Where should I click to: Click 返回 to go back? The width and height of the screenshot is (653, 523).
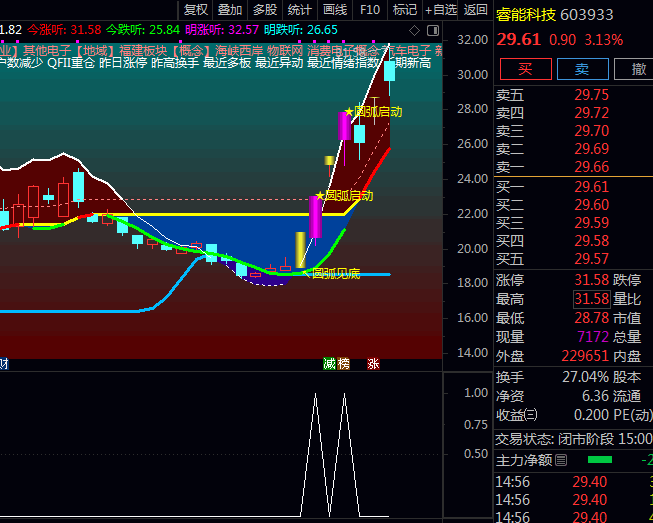[476, 10]
